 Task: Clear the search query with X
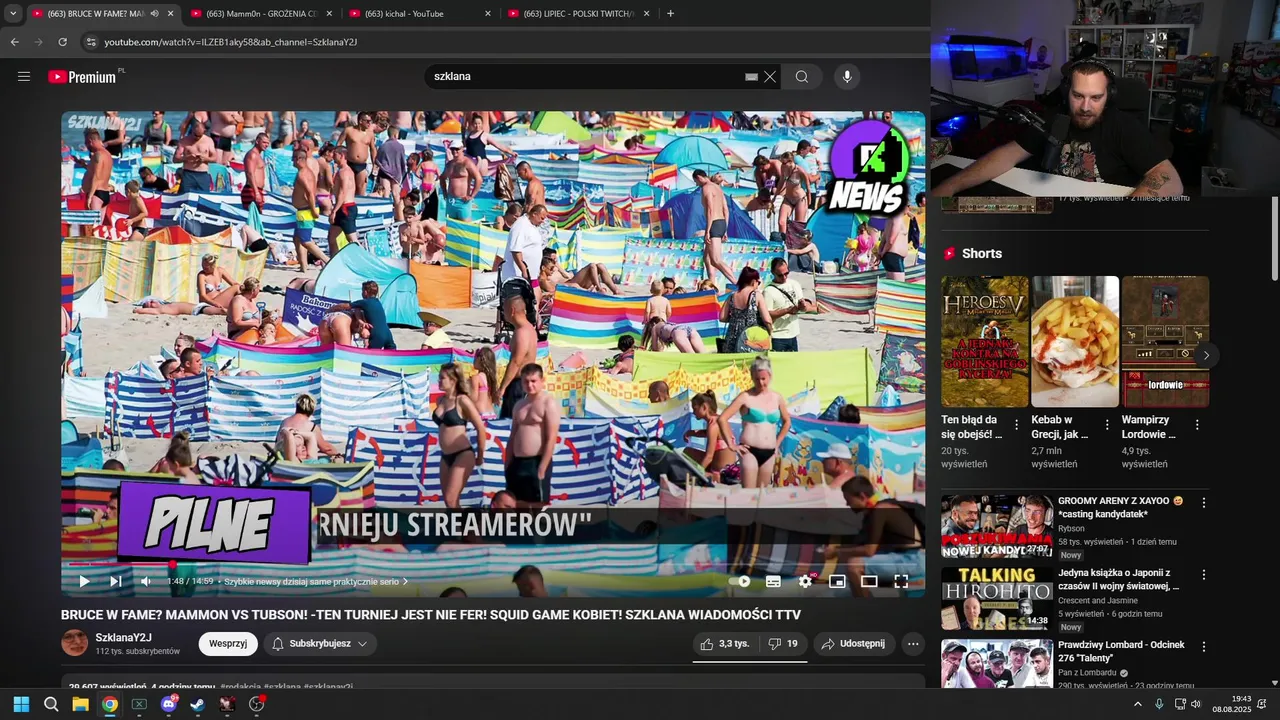(770, 76)
